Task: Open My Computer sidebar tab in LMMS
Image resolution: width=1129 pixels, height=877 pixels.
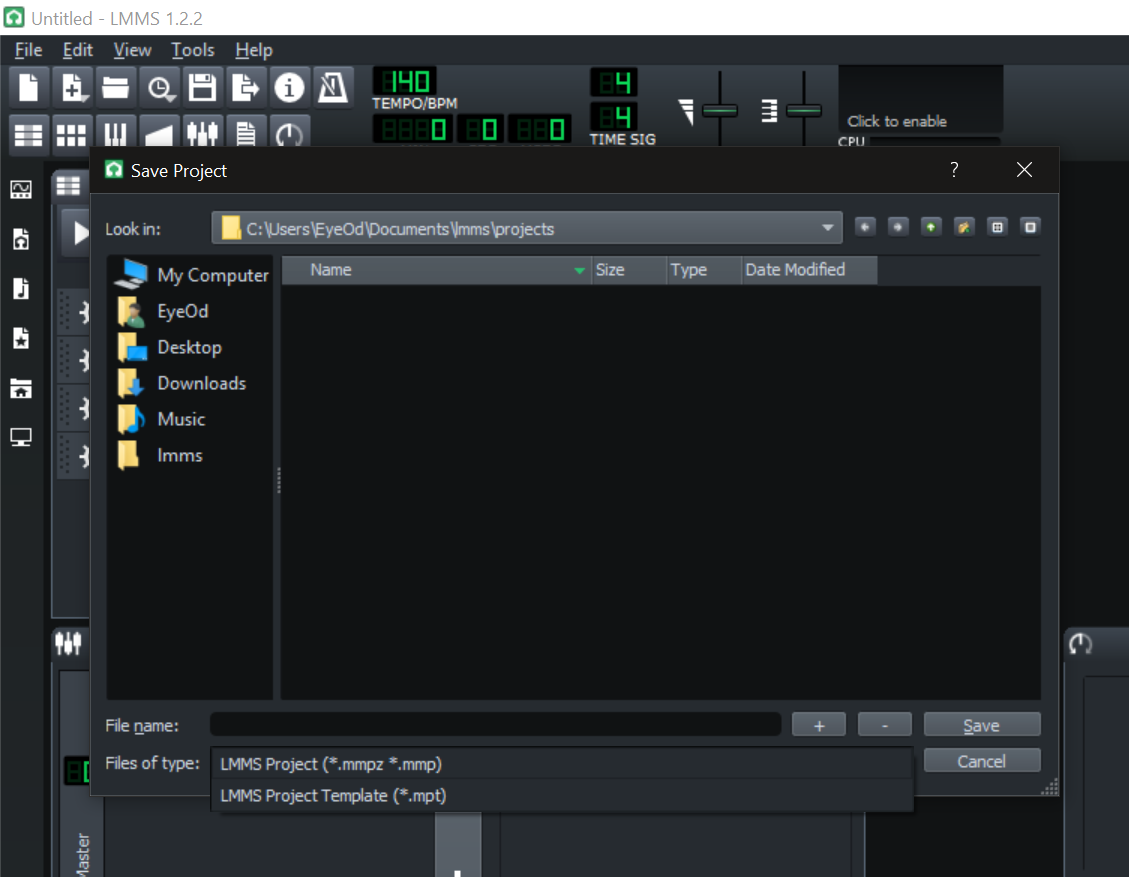Action: [21, 437]
